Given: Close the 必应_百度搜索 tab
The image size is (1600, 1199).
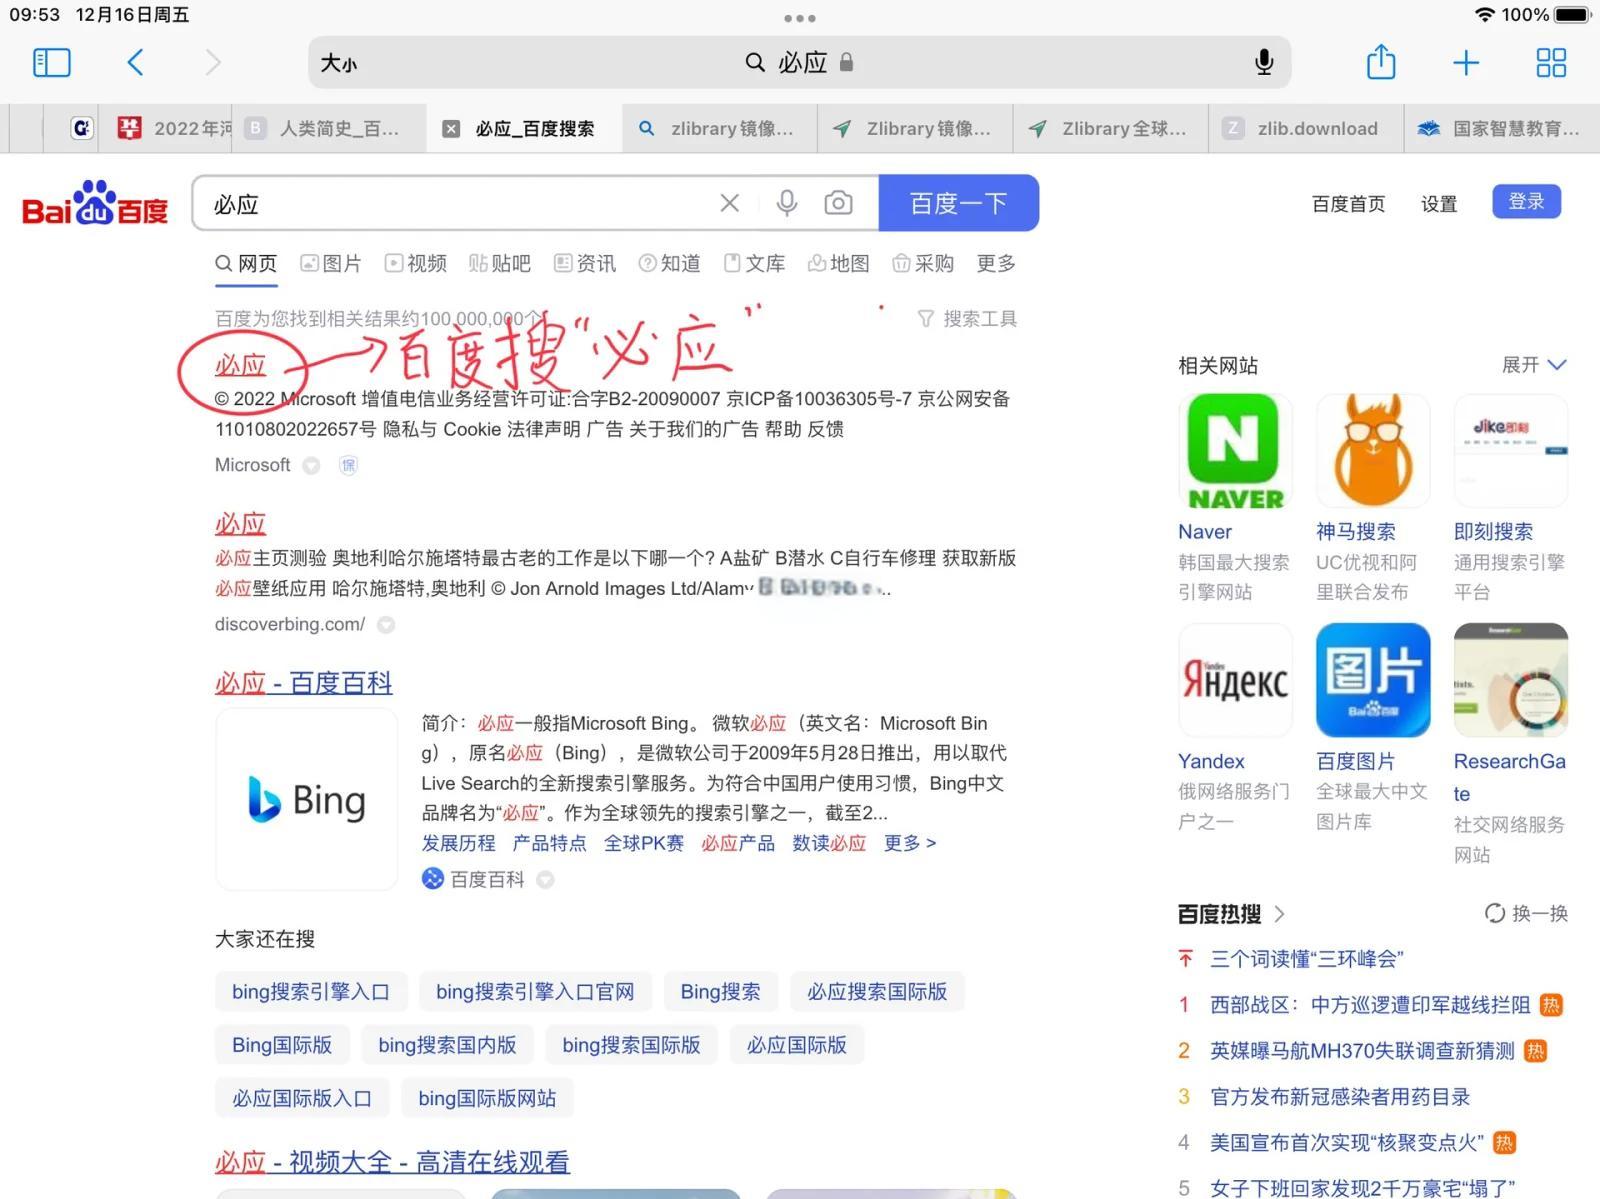Looking at the screenshot, I should 451,129.
